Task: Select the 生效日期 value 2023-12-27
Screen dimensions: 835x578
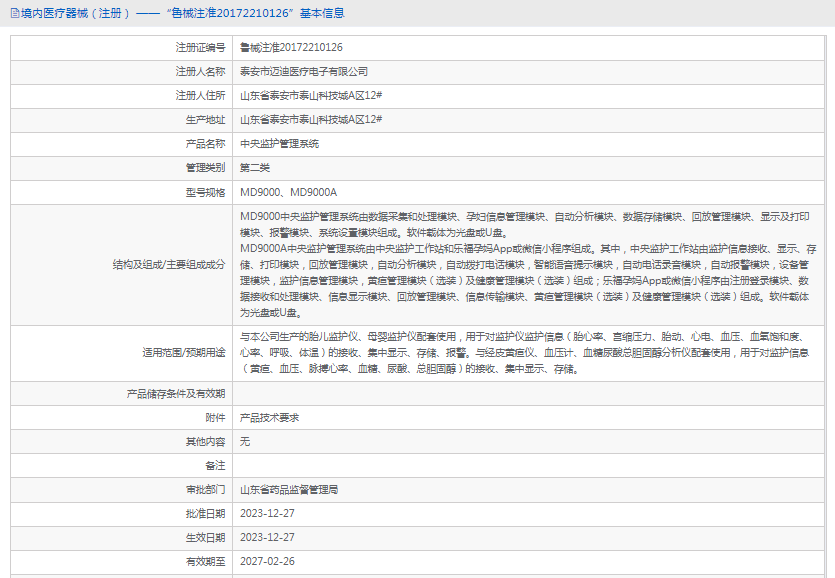Action: click(x=267, y=538)
